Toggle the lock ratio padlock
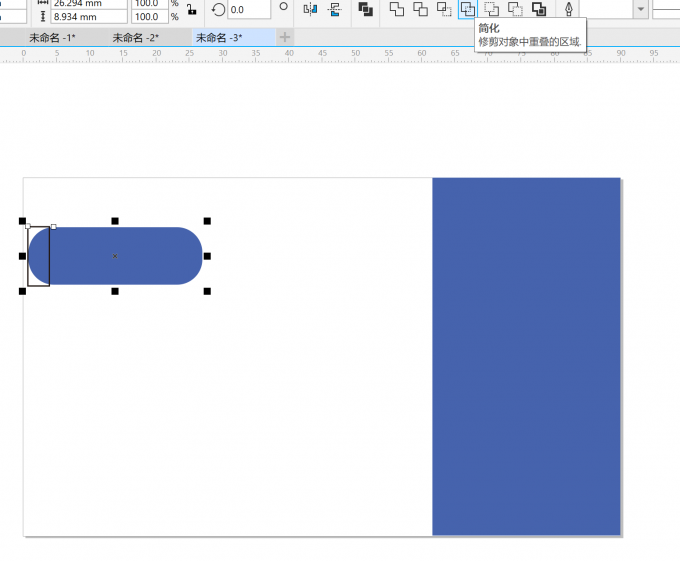This screenshot has height=561, width=680. tap(191, 10)
